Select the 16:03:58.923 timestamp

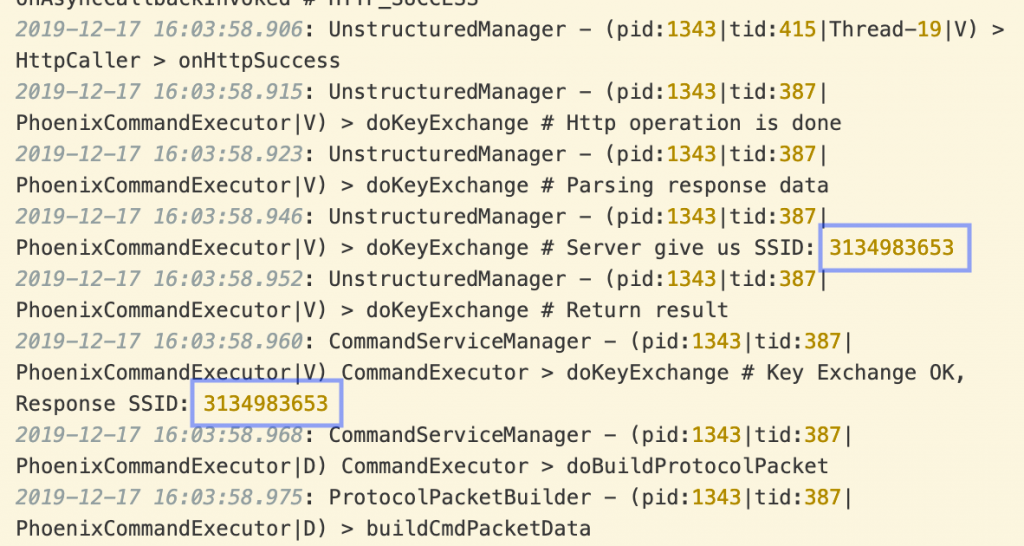tap(159, 154)
